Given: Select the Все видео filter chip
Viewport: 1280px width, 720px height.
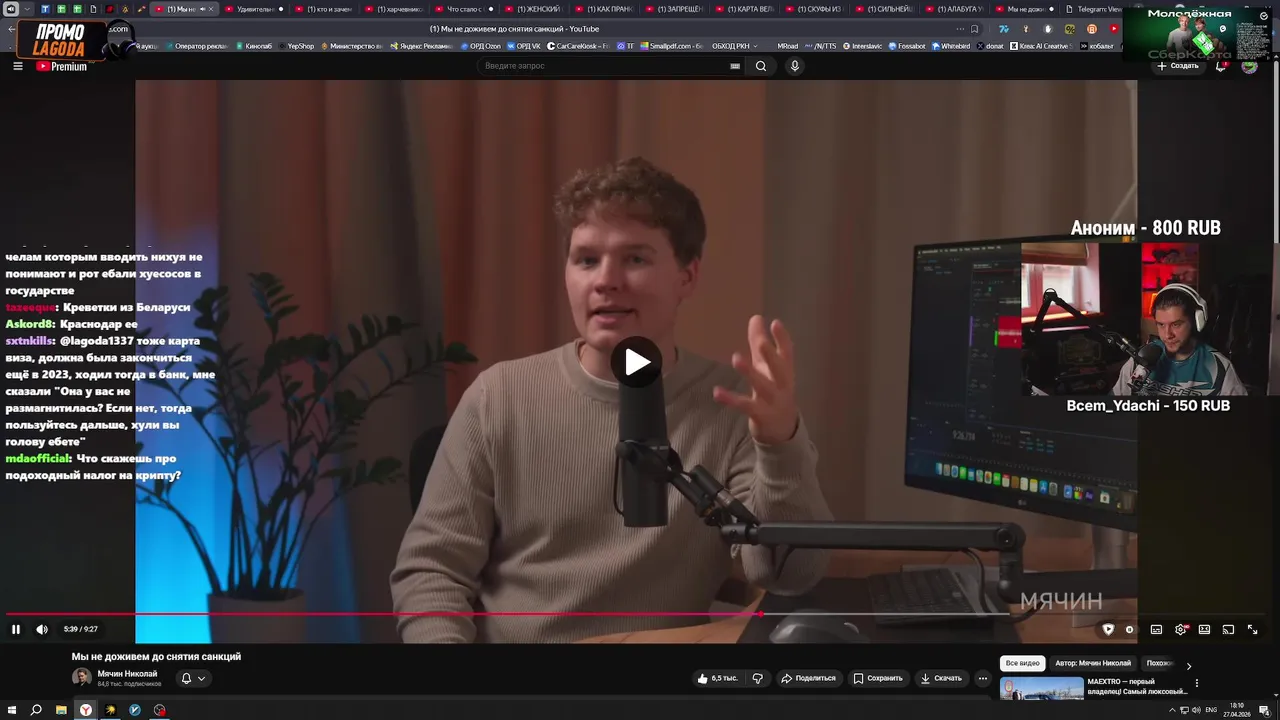Looking at the screenshot, I should point(1023,663).
